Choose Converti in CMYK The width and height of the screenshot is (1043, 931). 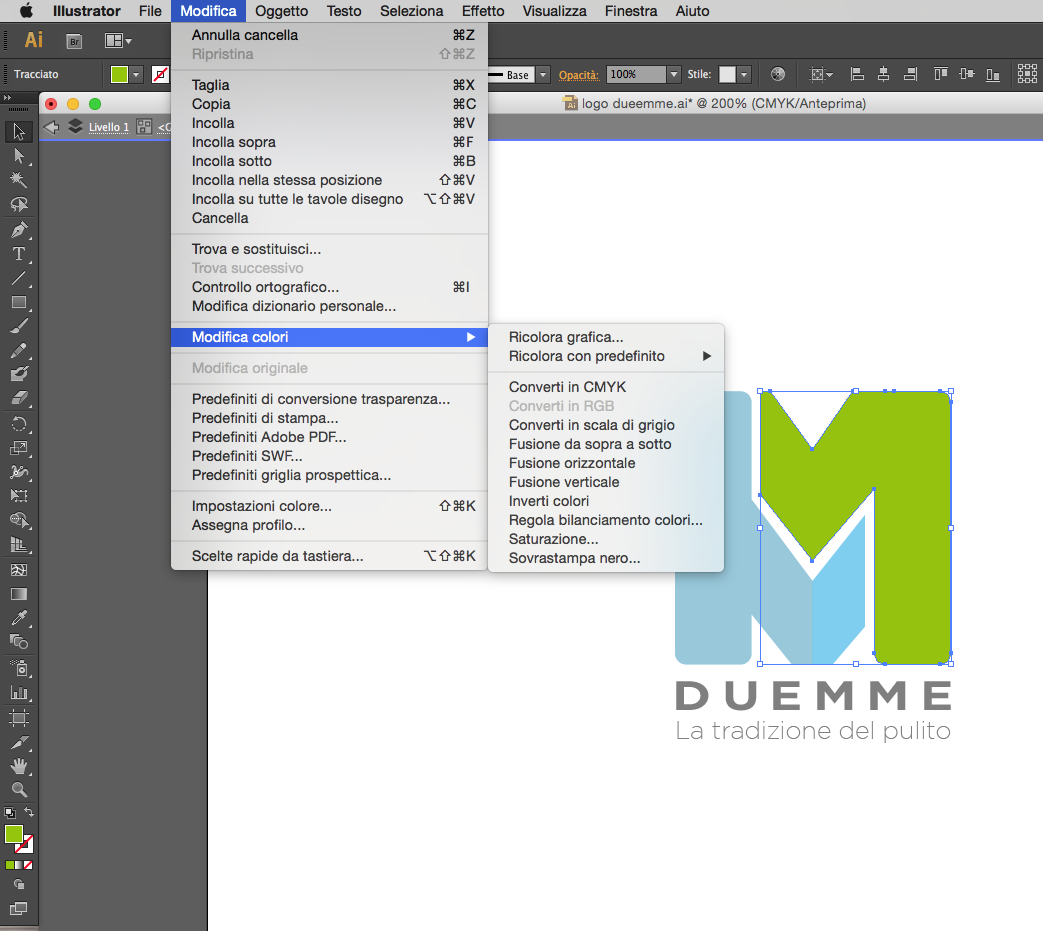pos(606,387)
